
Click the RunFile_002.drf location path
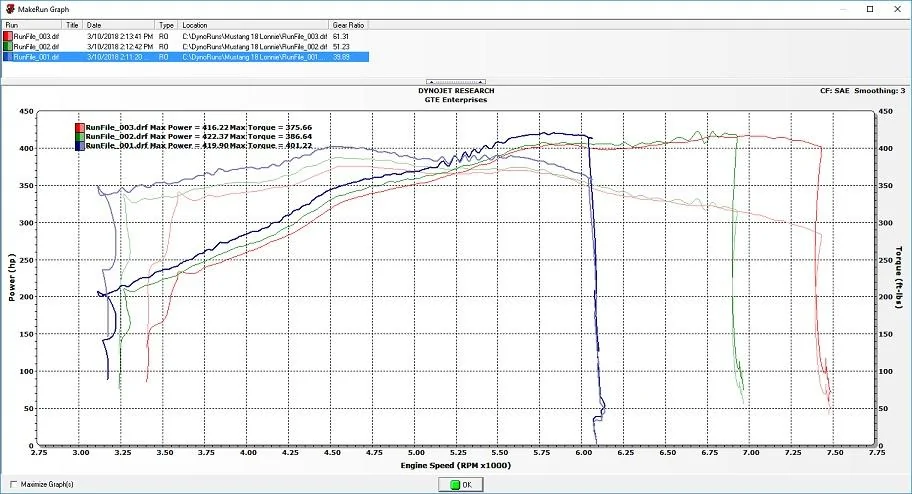(x=254, y=47)
